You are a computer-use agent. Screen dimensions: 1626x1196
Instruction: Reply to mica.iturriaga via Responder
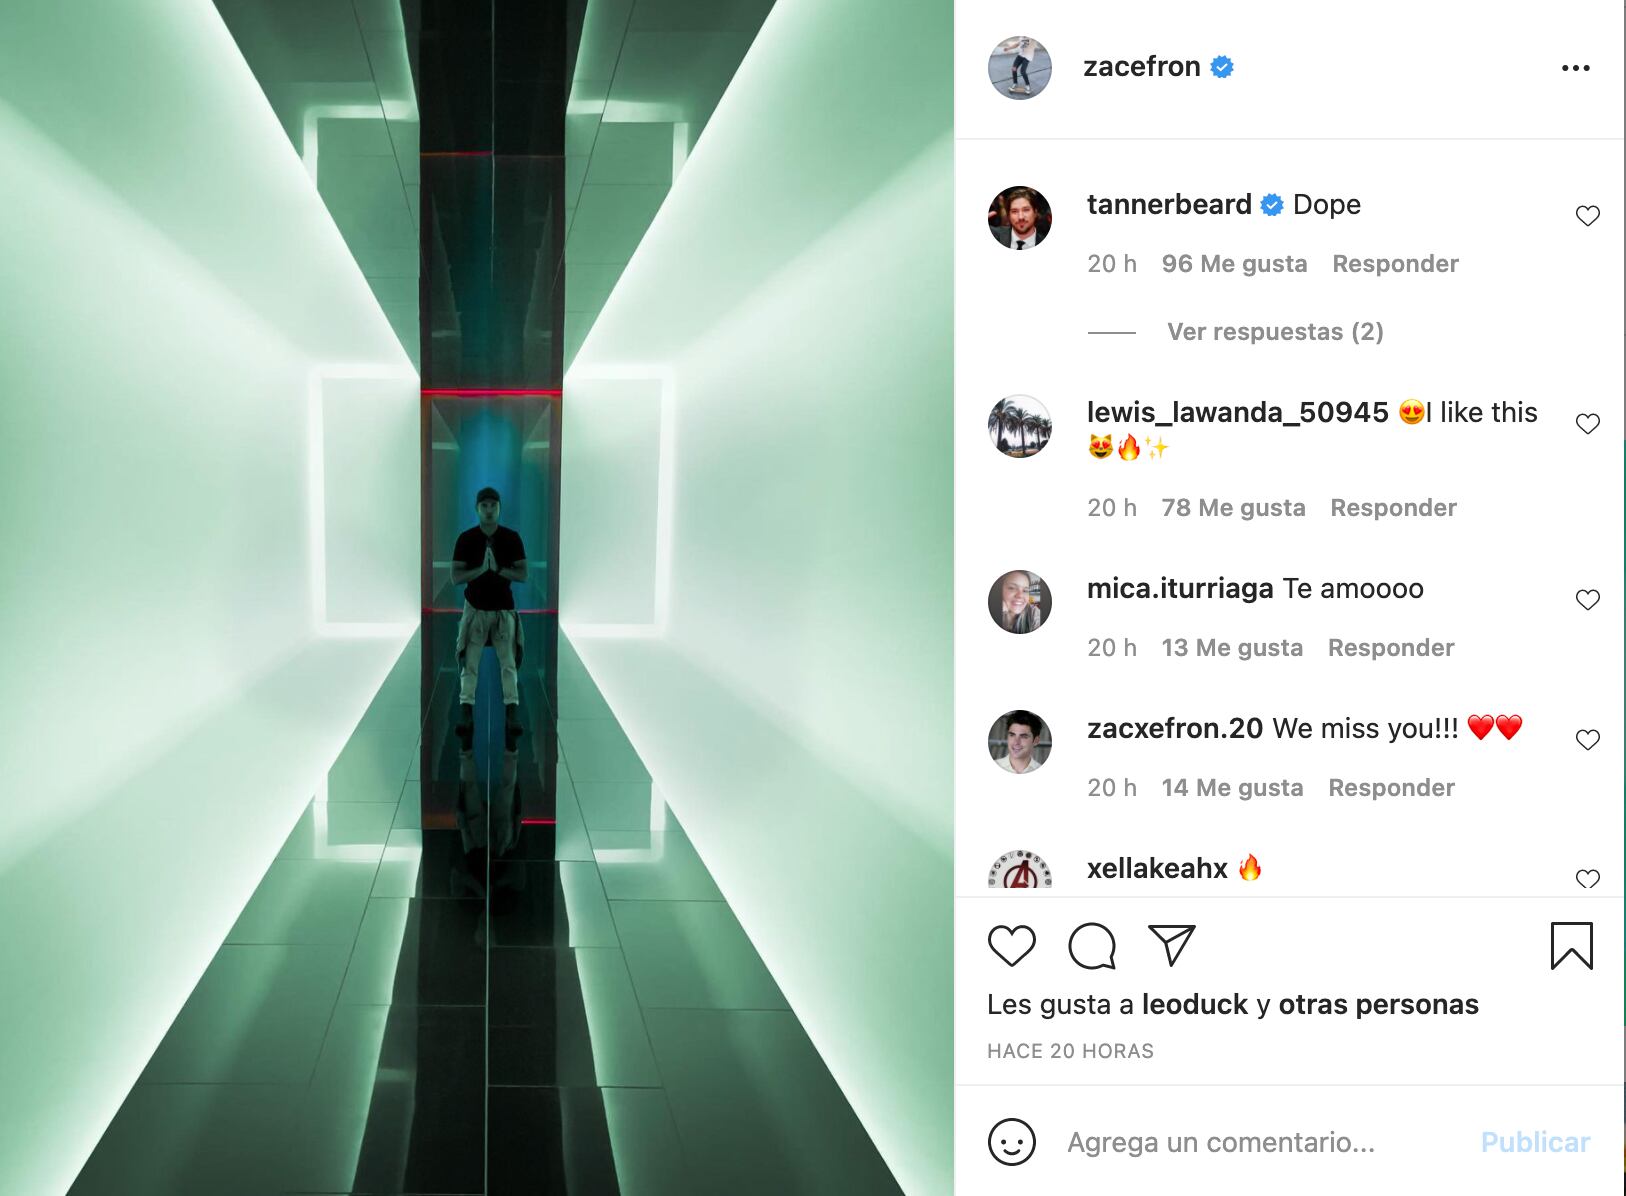(1391, 648)
